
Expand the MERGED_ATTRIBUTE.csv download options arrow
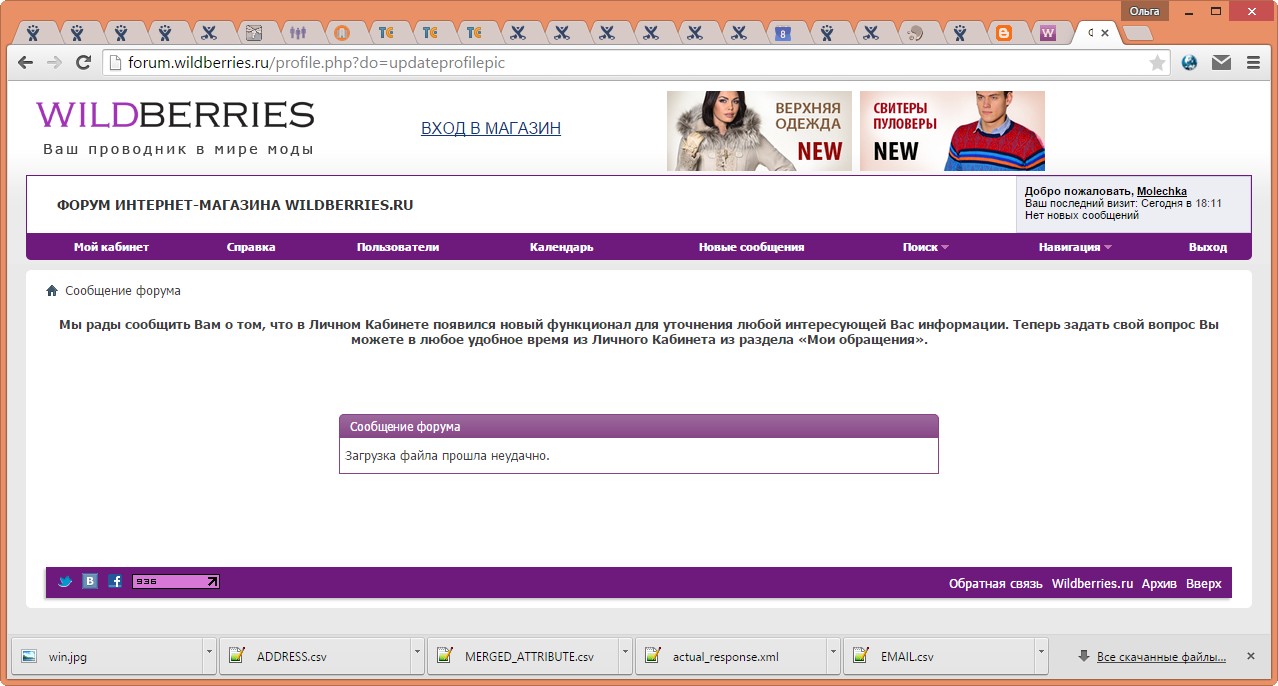(x=626, y=657)
